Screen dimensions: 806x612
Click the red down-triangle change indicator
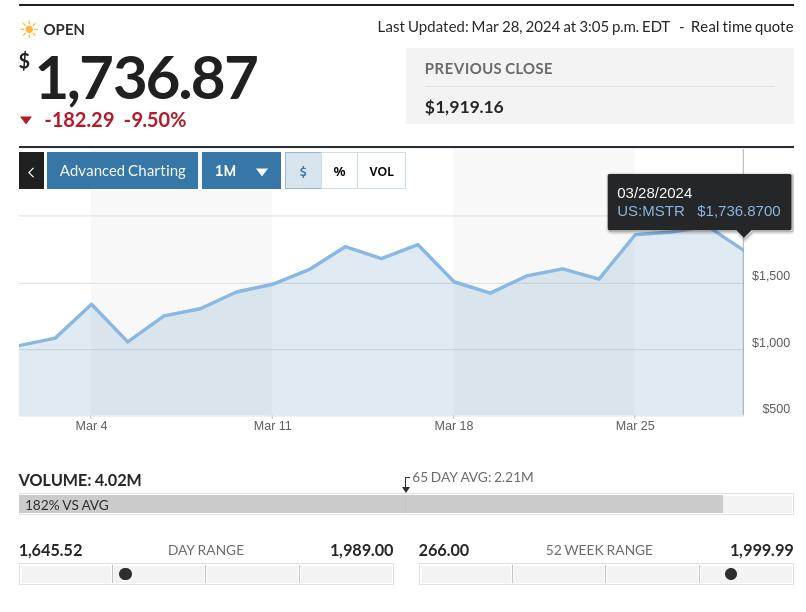(x=26, y=121)
